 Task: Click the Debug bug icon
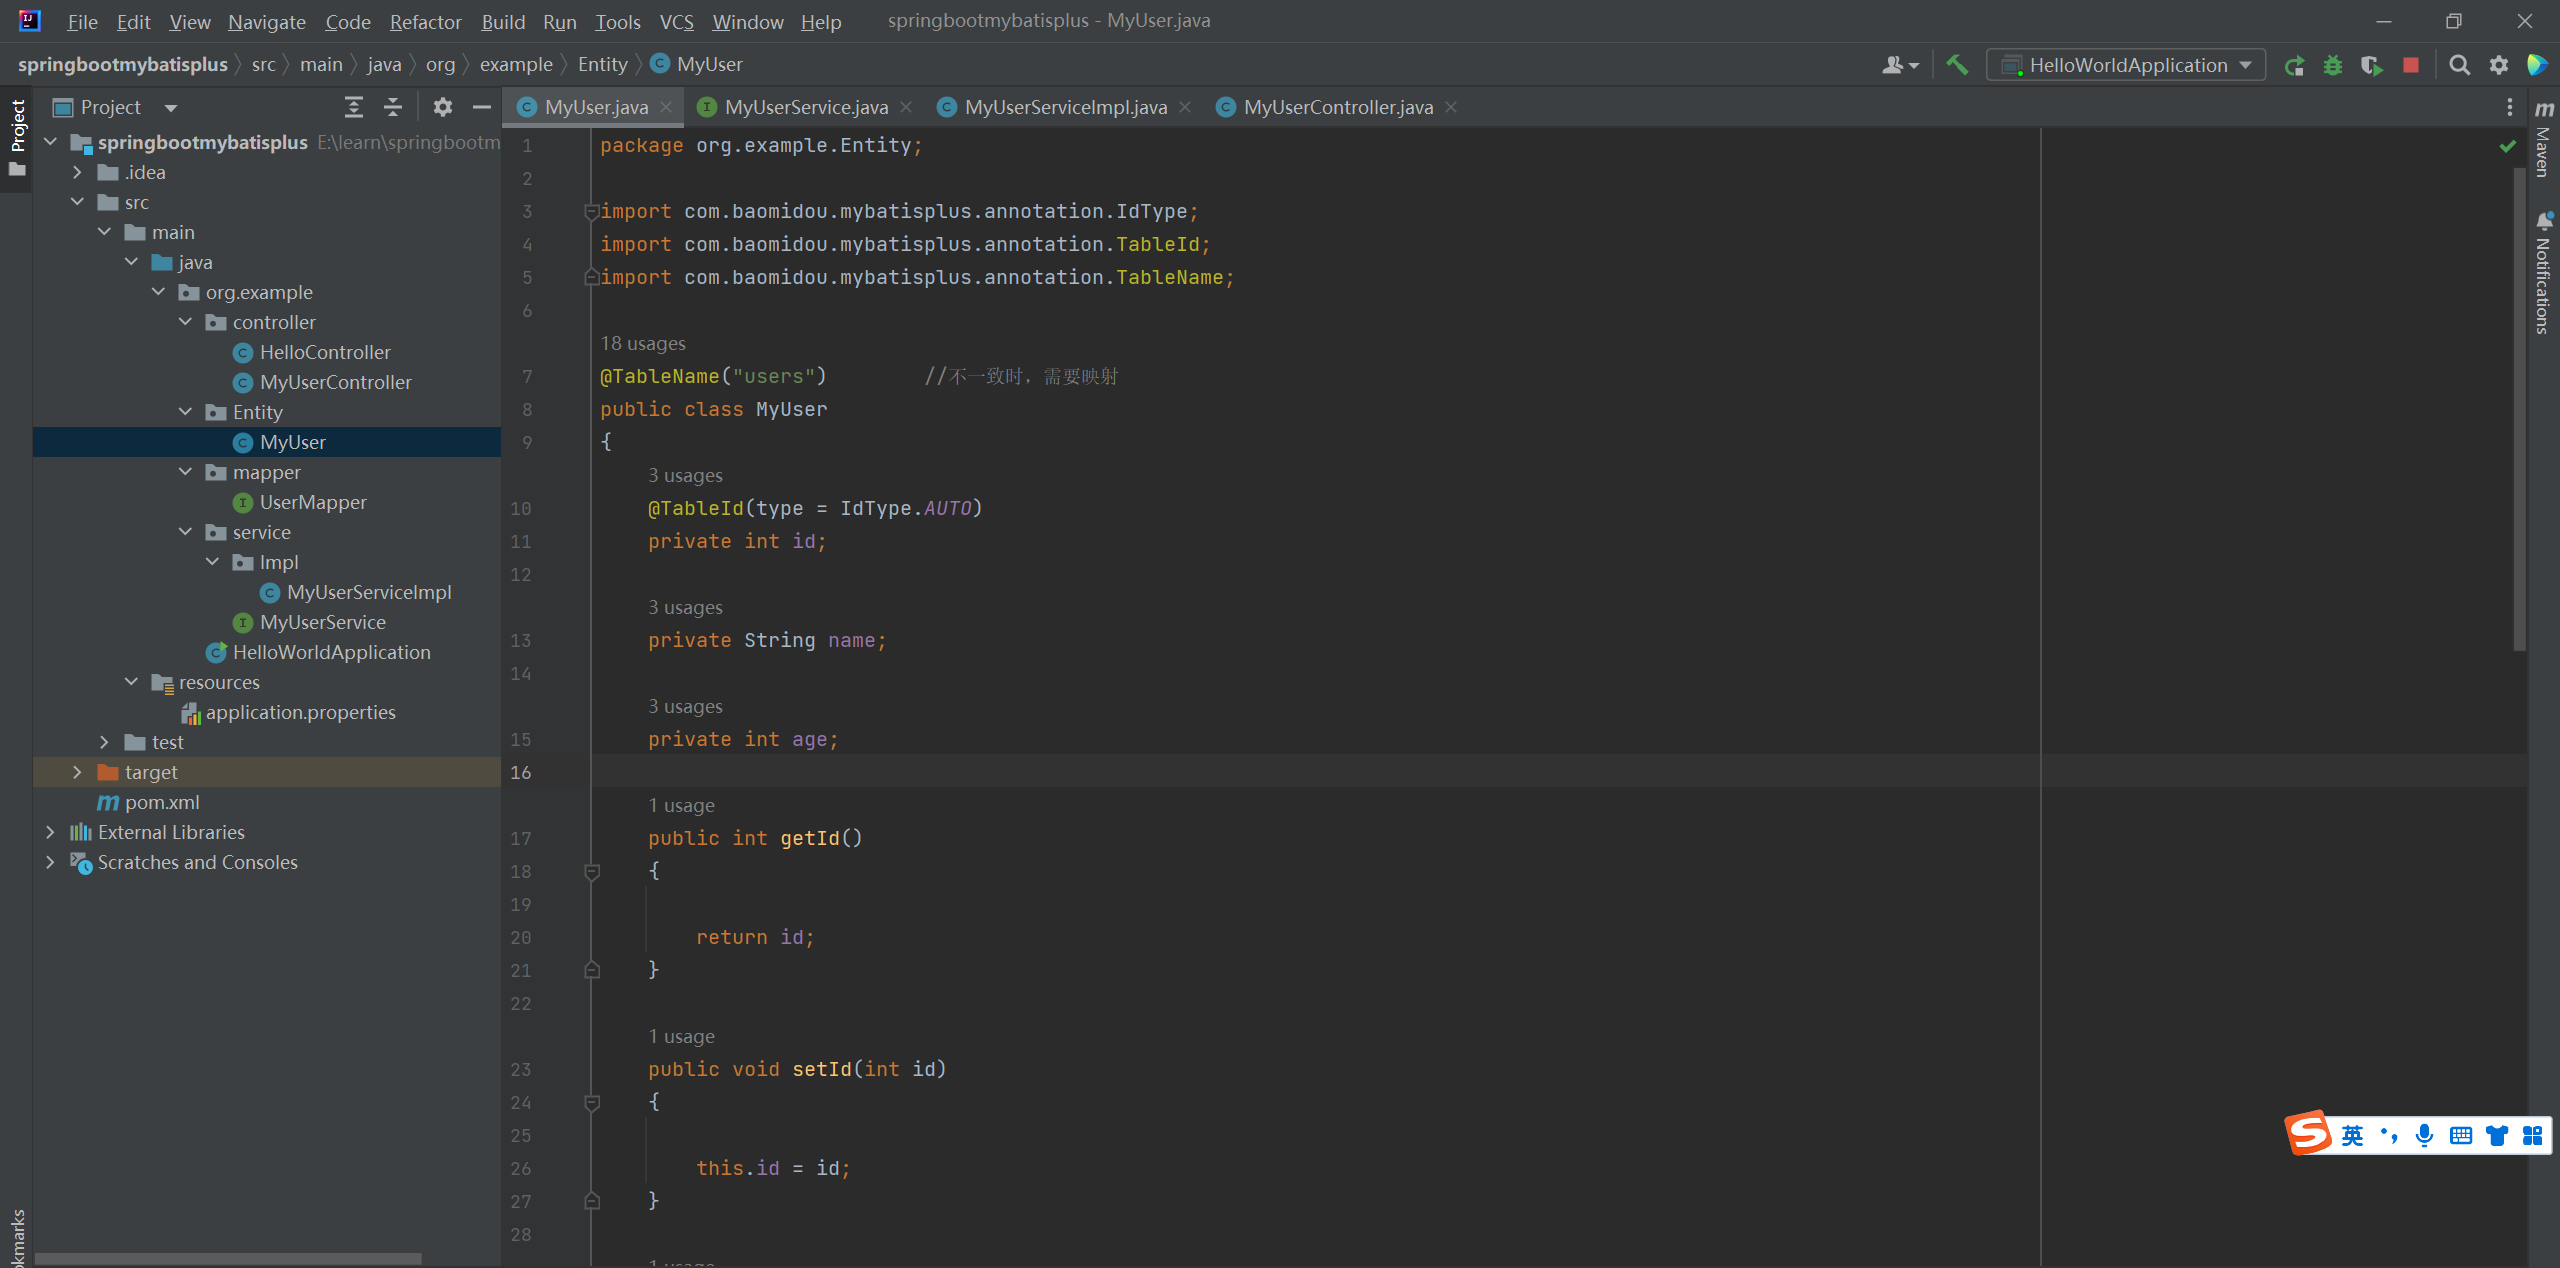click(2333, 65)
